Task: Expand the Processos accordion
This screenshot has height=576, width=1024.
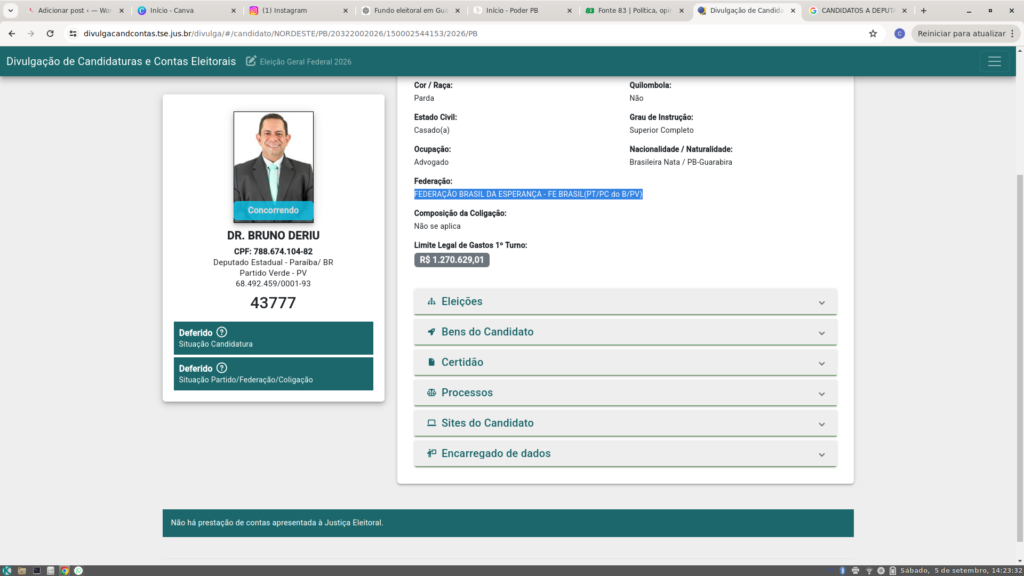Action: pos(625,392)
